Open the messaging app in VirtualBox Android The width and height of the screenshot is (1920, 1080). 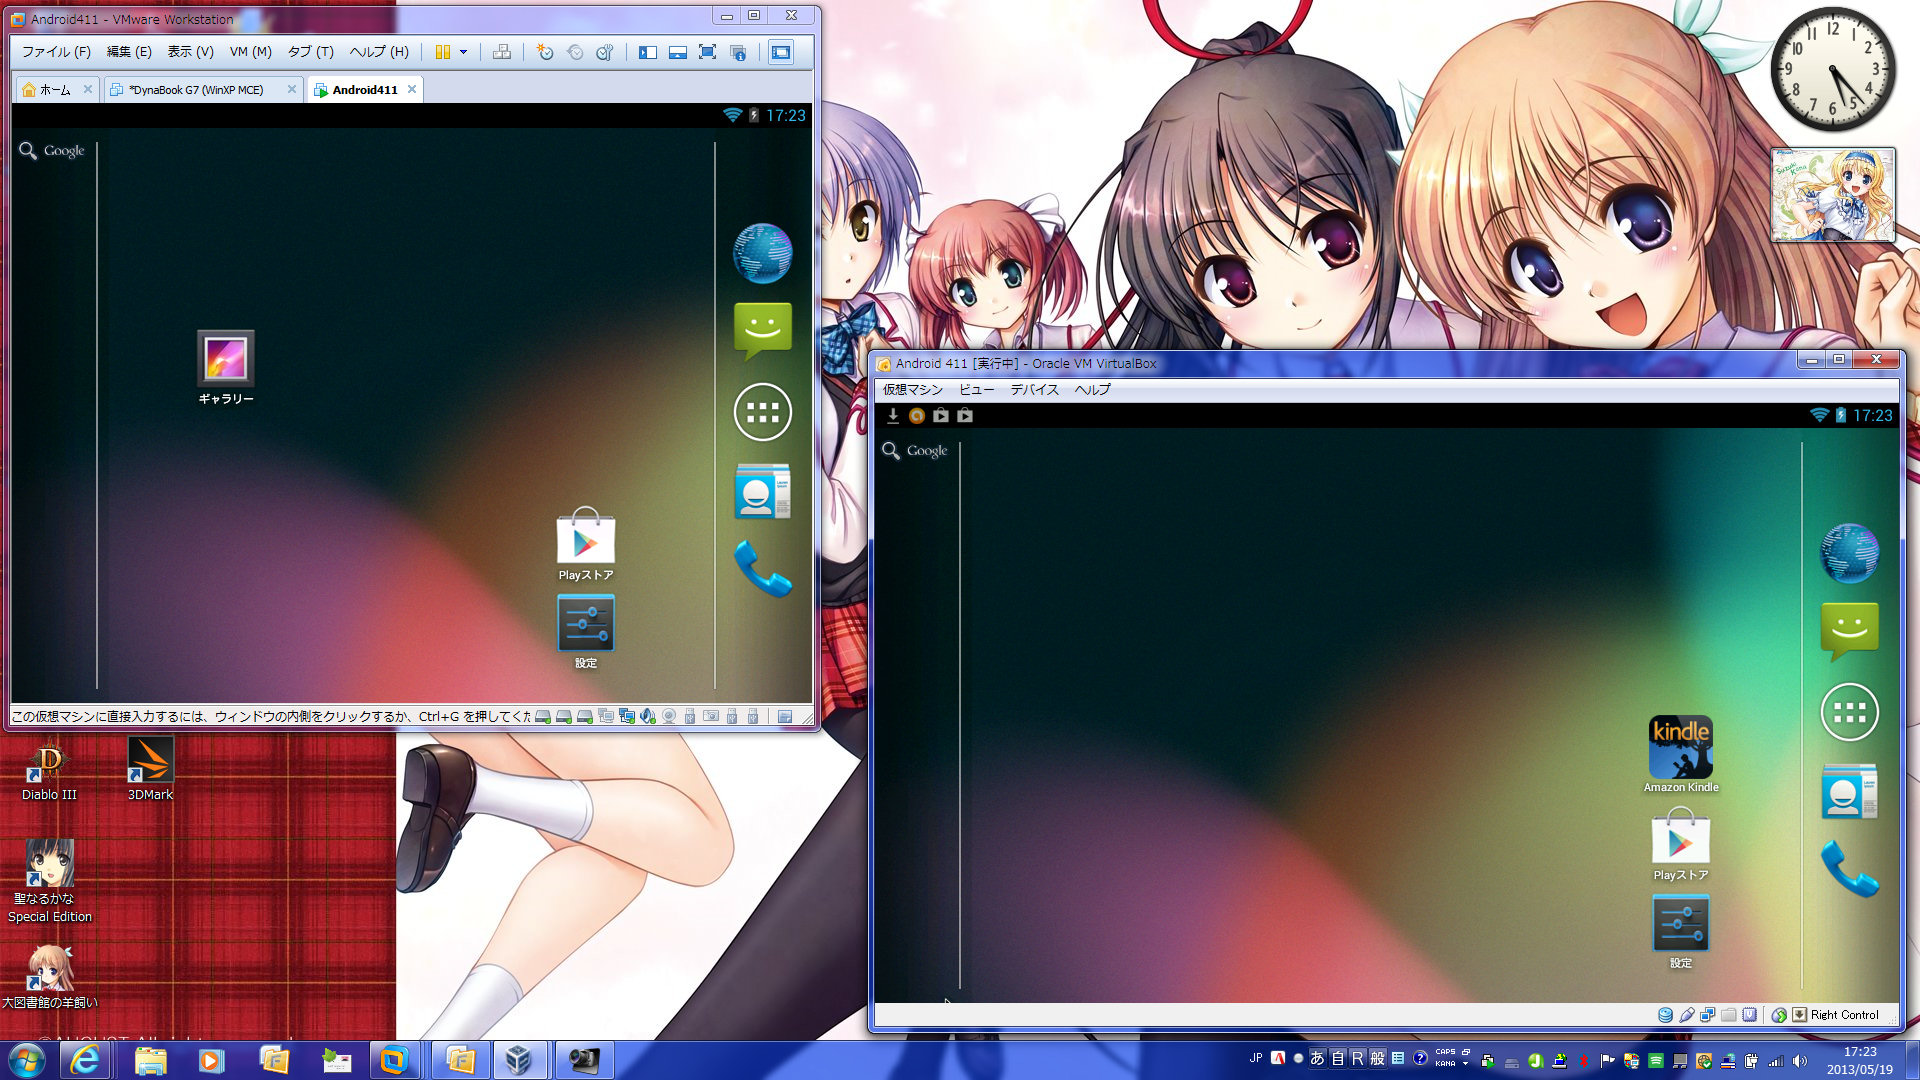point(1849,630)
